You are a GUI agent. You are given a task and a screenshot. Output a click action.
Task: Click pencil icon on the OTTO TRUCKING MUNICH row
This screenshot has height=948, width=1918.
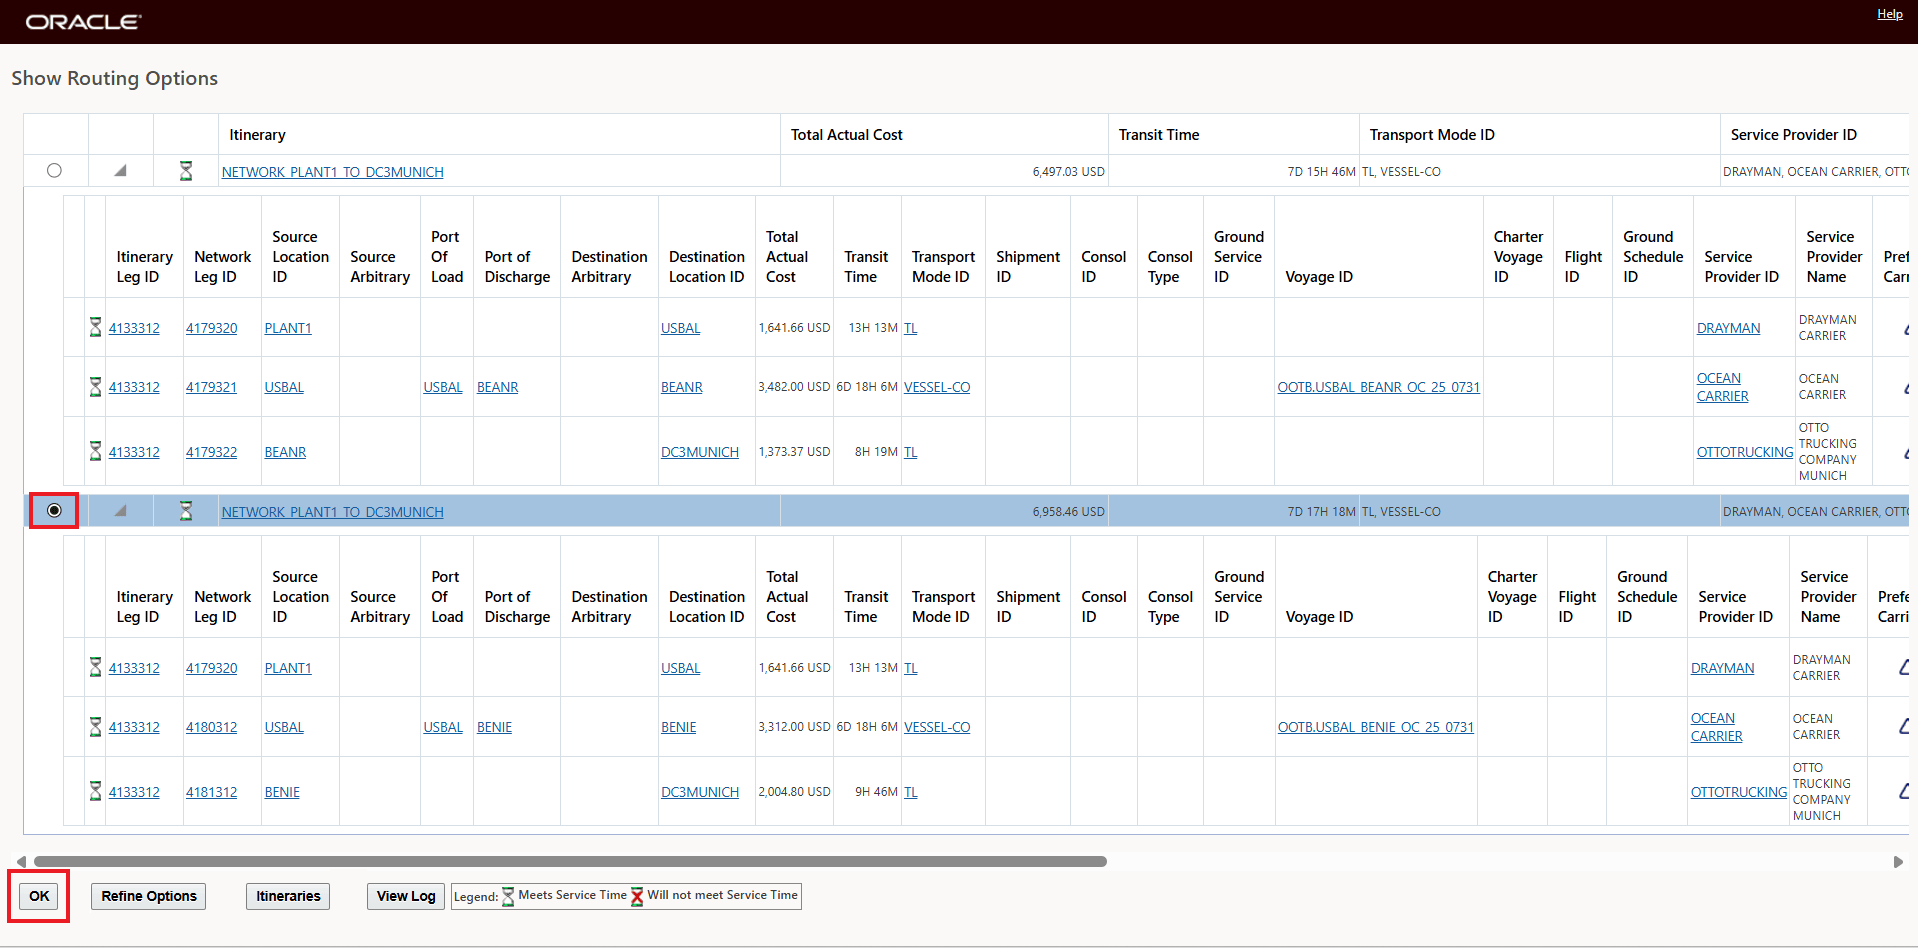click(1905, 452)
